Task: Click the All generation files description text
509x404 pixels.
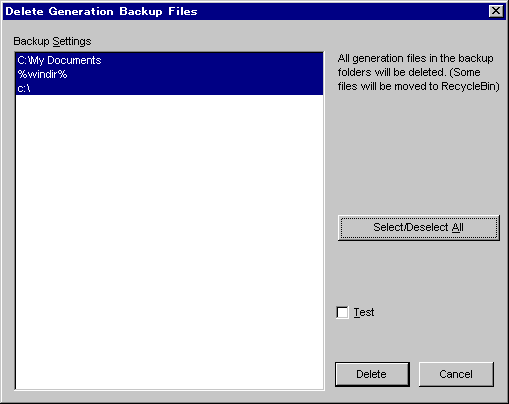Action: click(x=418, y=72)
